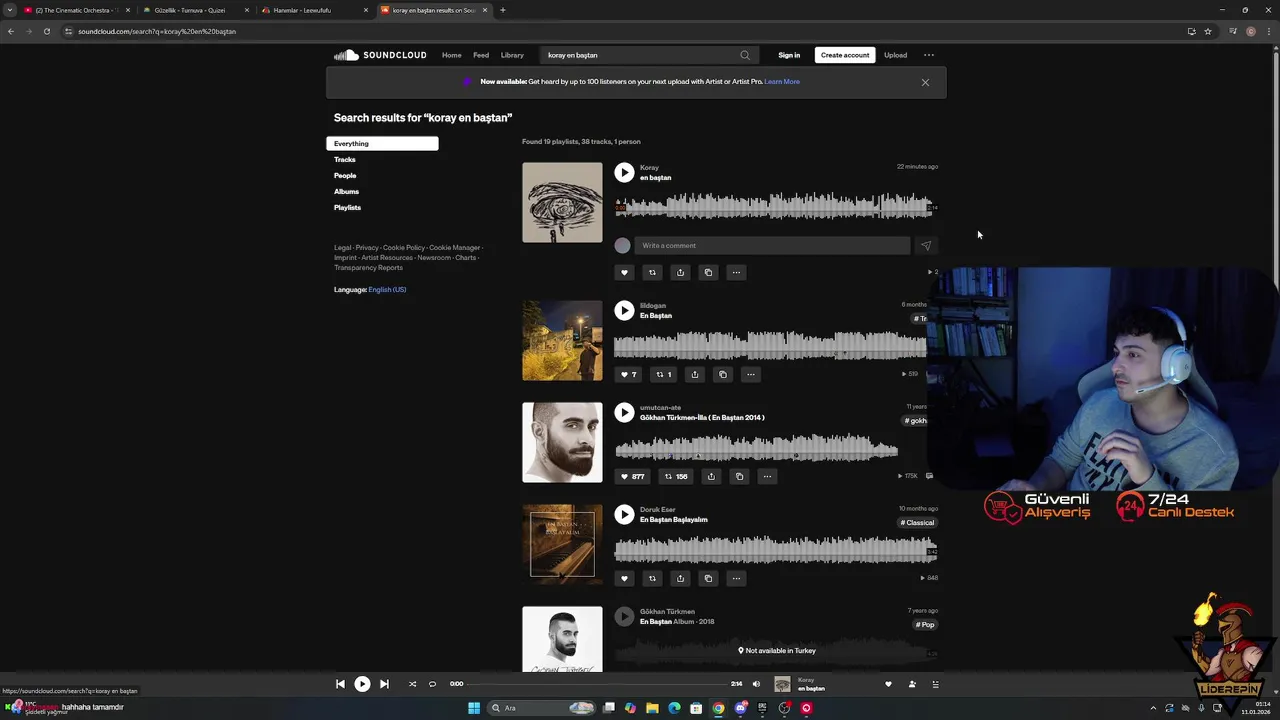Image resolution: width=1280 pixels, height=720 pixels.
Task: Open more options for ildogan's track
Action: pyautogui.click(x=751, y=374)
